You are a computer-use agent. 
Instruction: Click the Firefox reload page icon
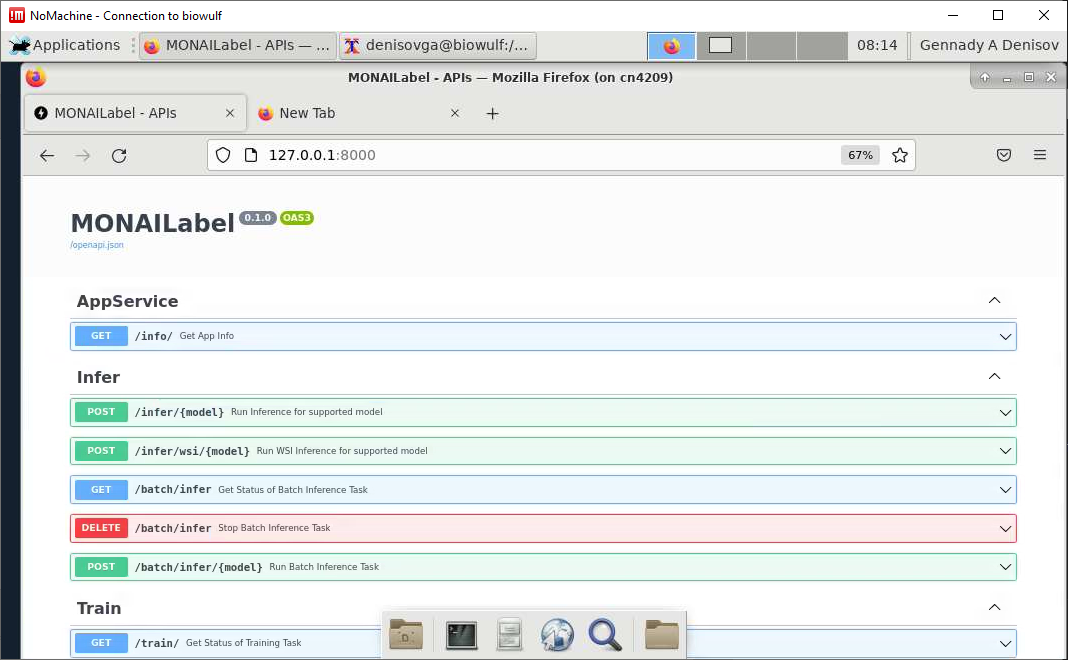tap(119, 155)
